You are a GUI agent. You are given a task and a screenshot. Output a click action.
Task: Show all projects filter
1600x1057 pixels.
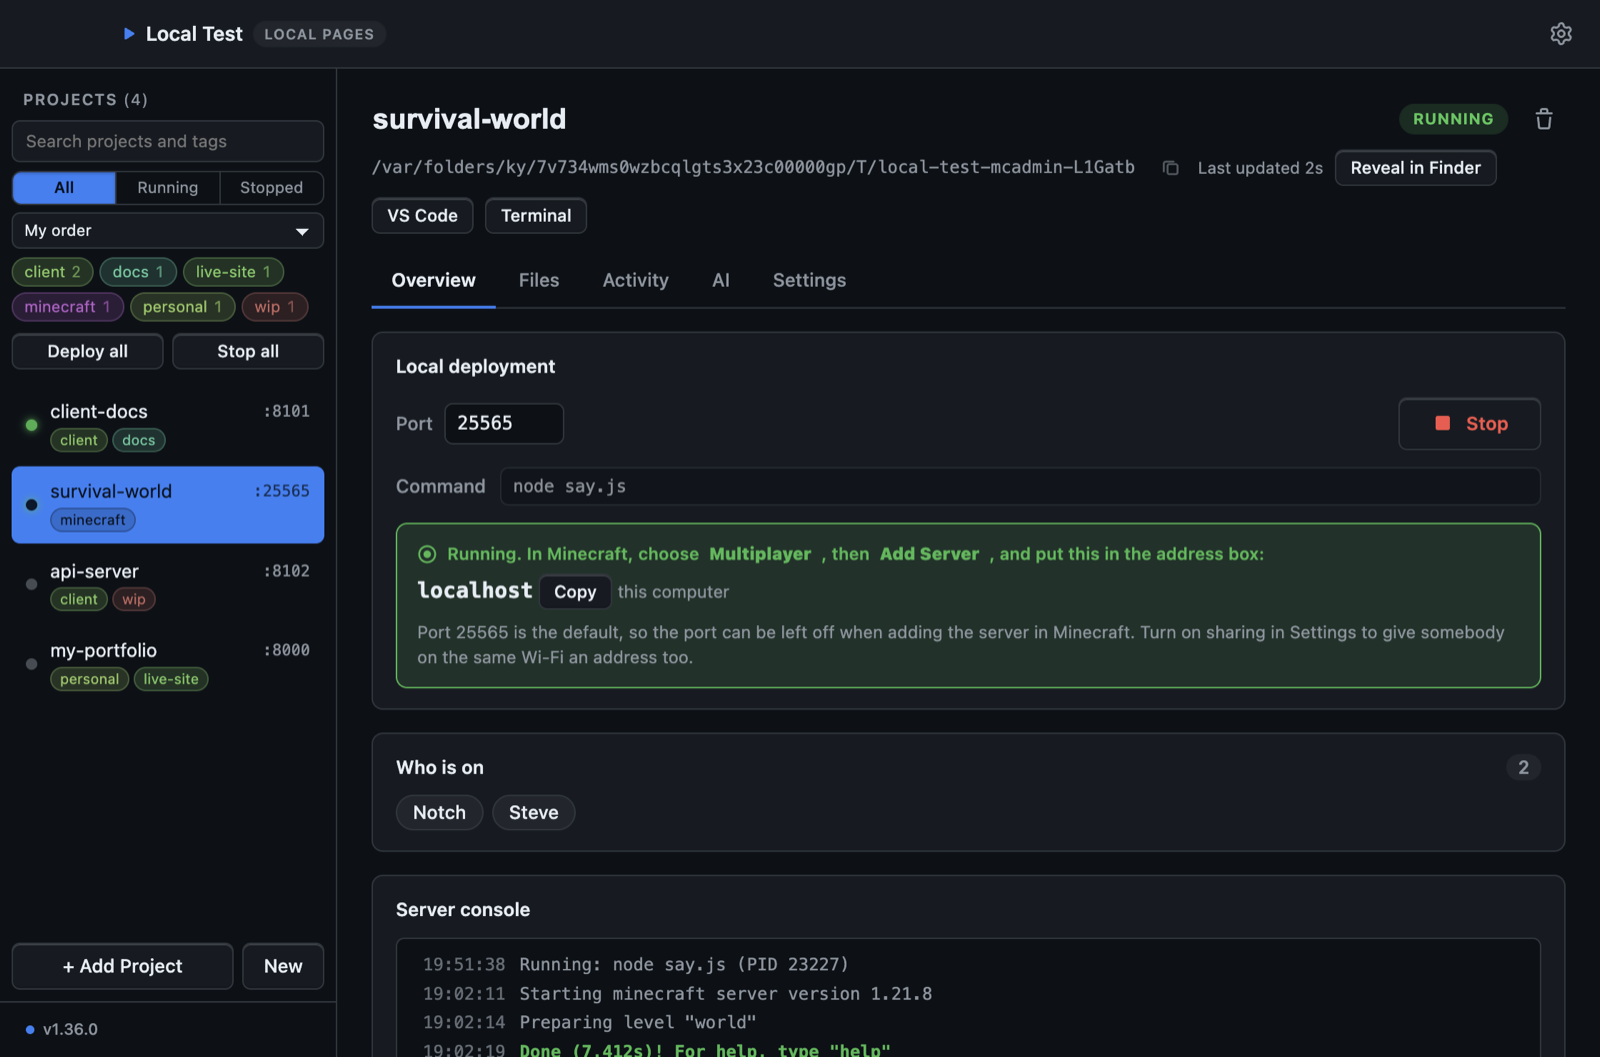[x=64, y=188]
